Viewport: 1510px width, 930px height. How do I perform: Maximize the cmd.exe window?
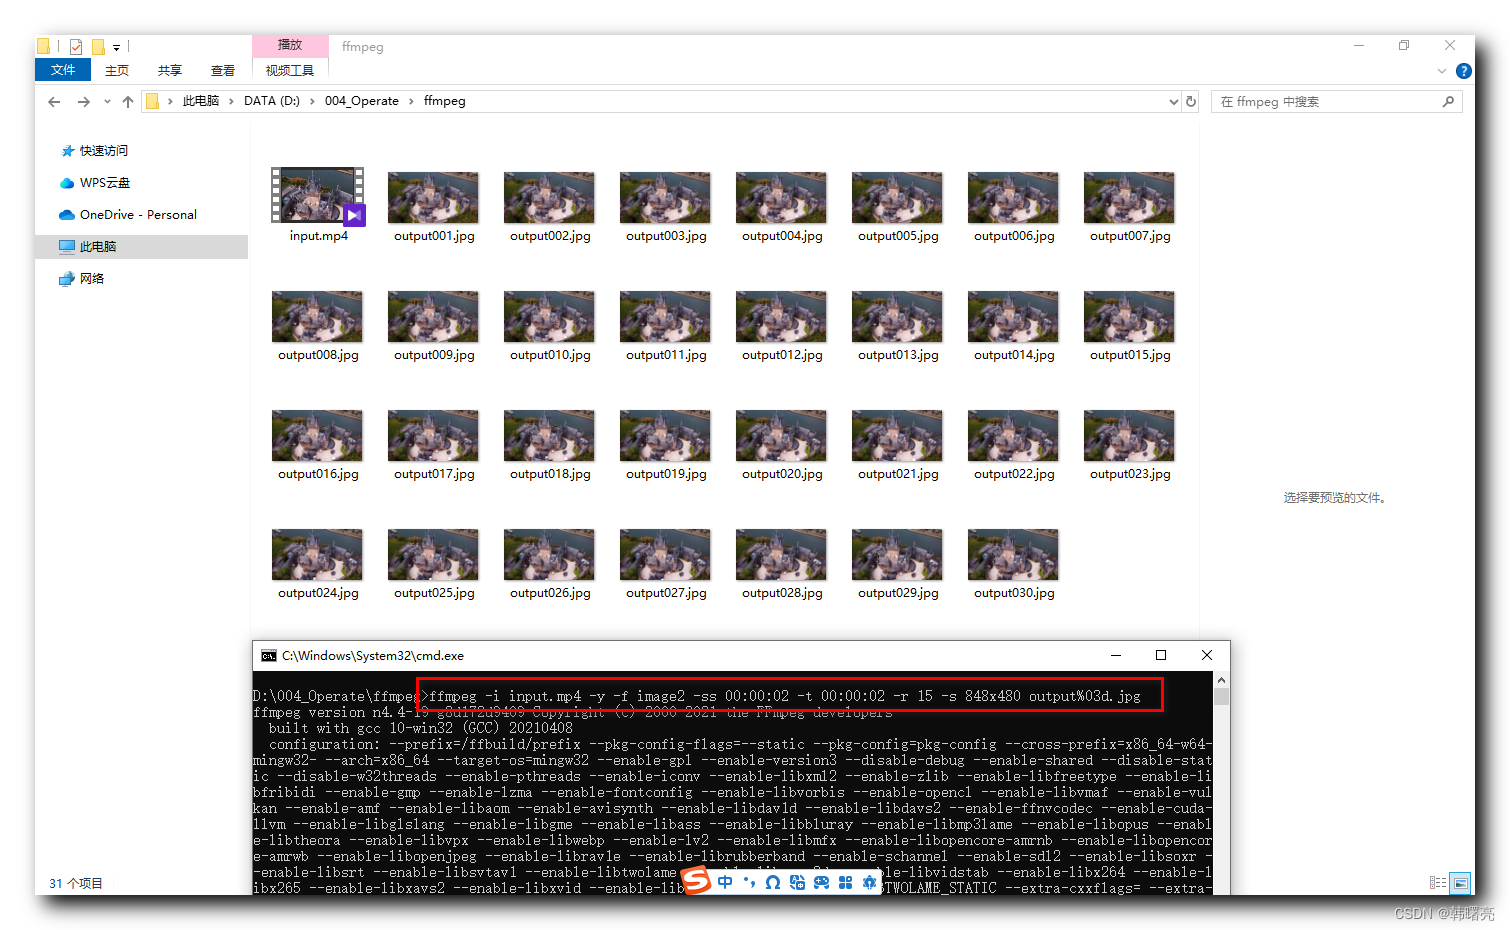pyautogui.click(x=1161, y=655)
